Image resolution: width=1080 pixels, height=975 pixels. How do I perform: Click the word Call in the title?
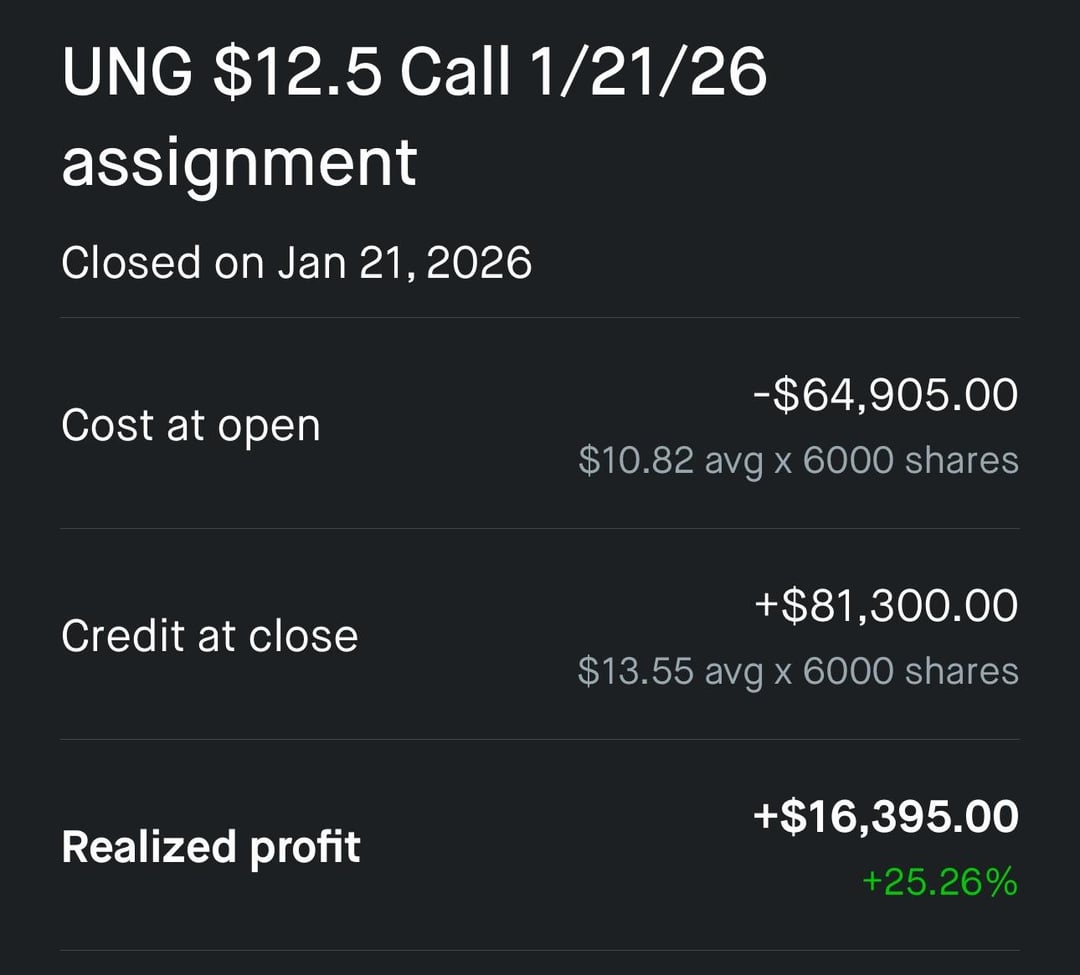(x=454, y=73)
